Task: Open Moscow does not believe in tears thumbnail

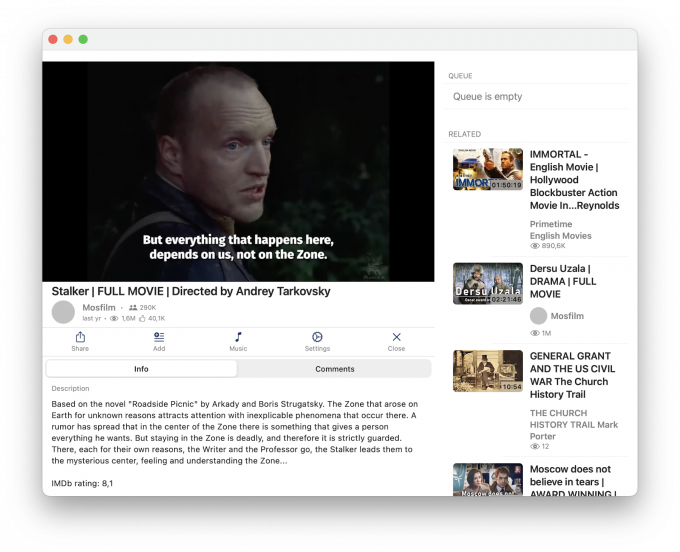Action: 488,480
